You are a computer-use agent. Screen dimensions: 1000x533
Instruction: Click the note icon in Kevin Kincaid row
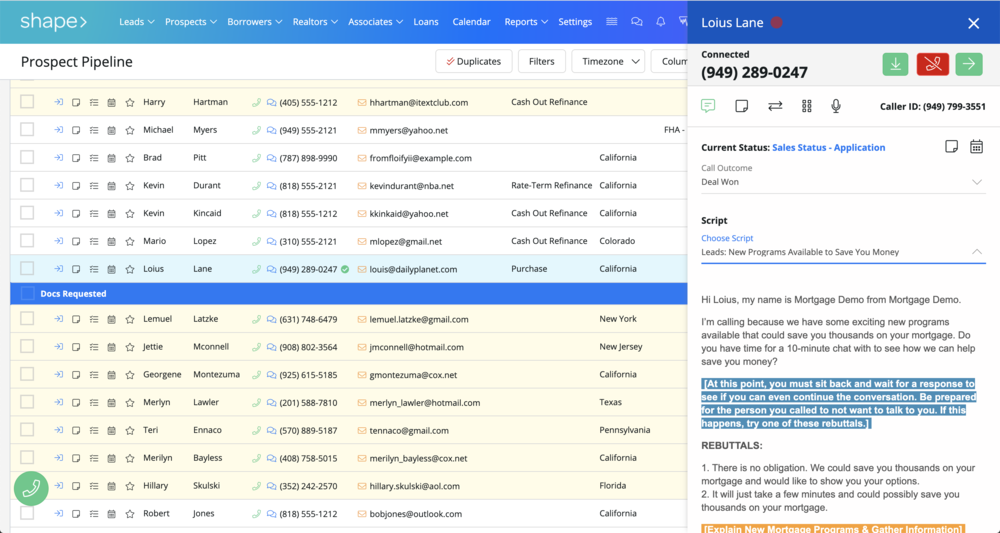(x=76, y=214)
